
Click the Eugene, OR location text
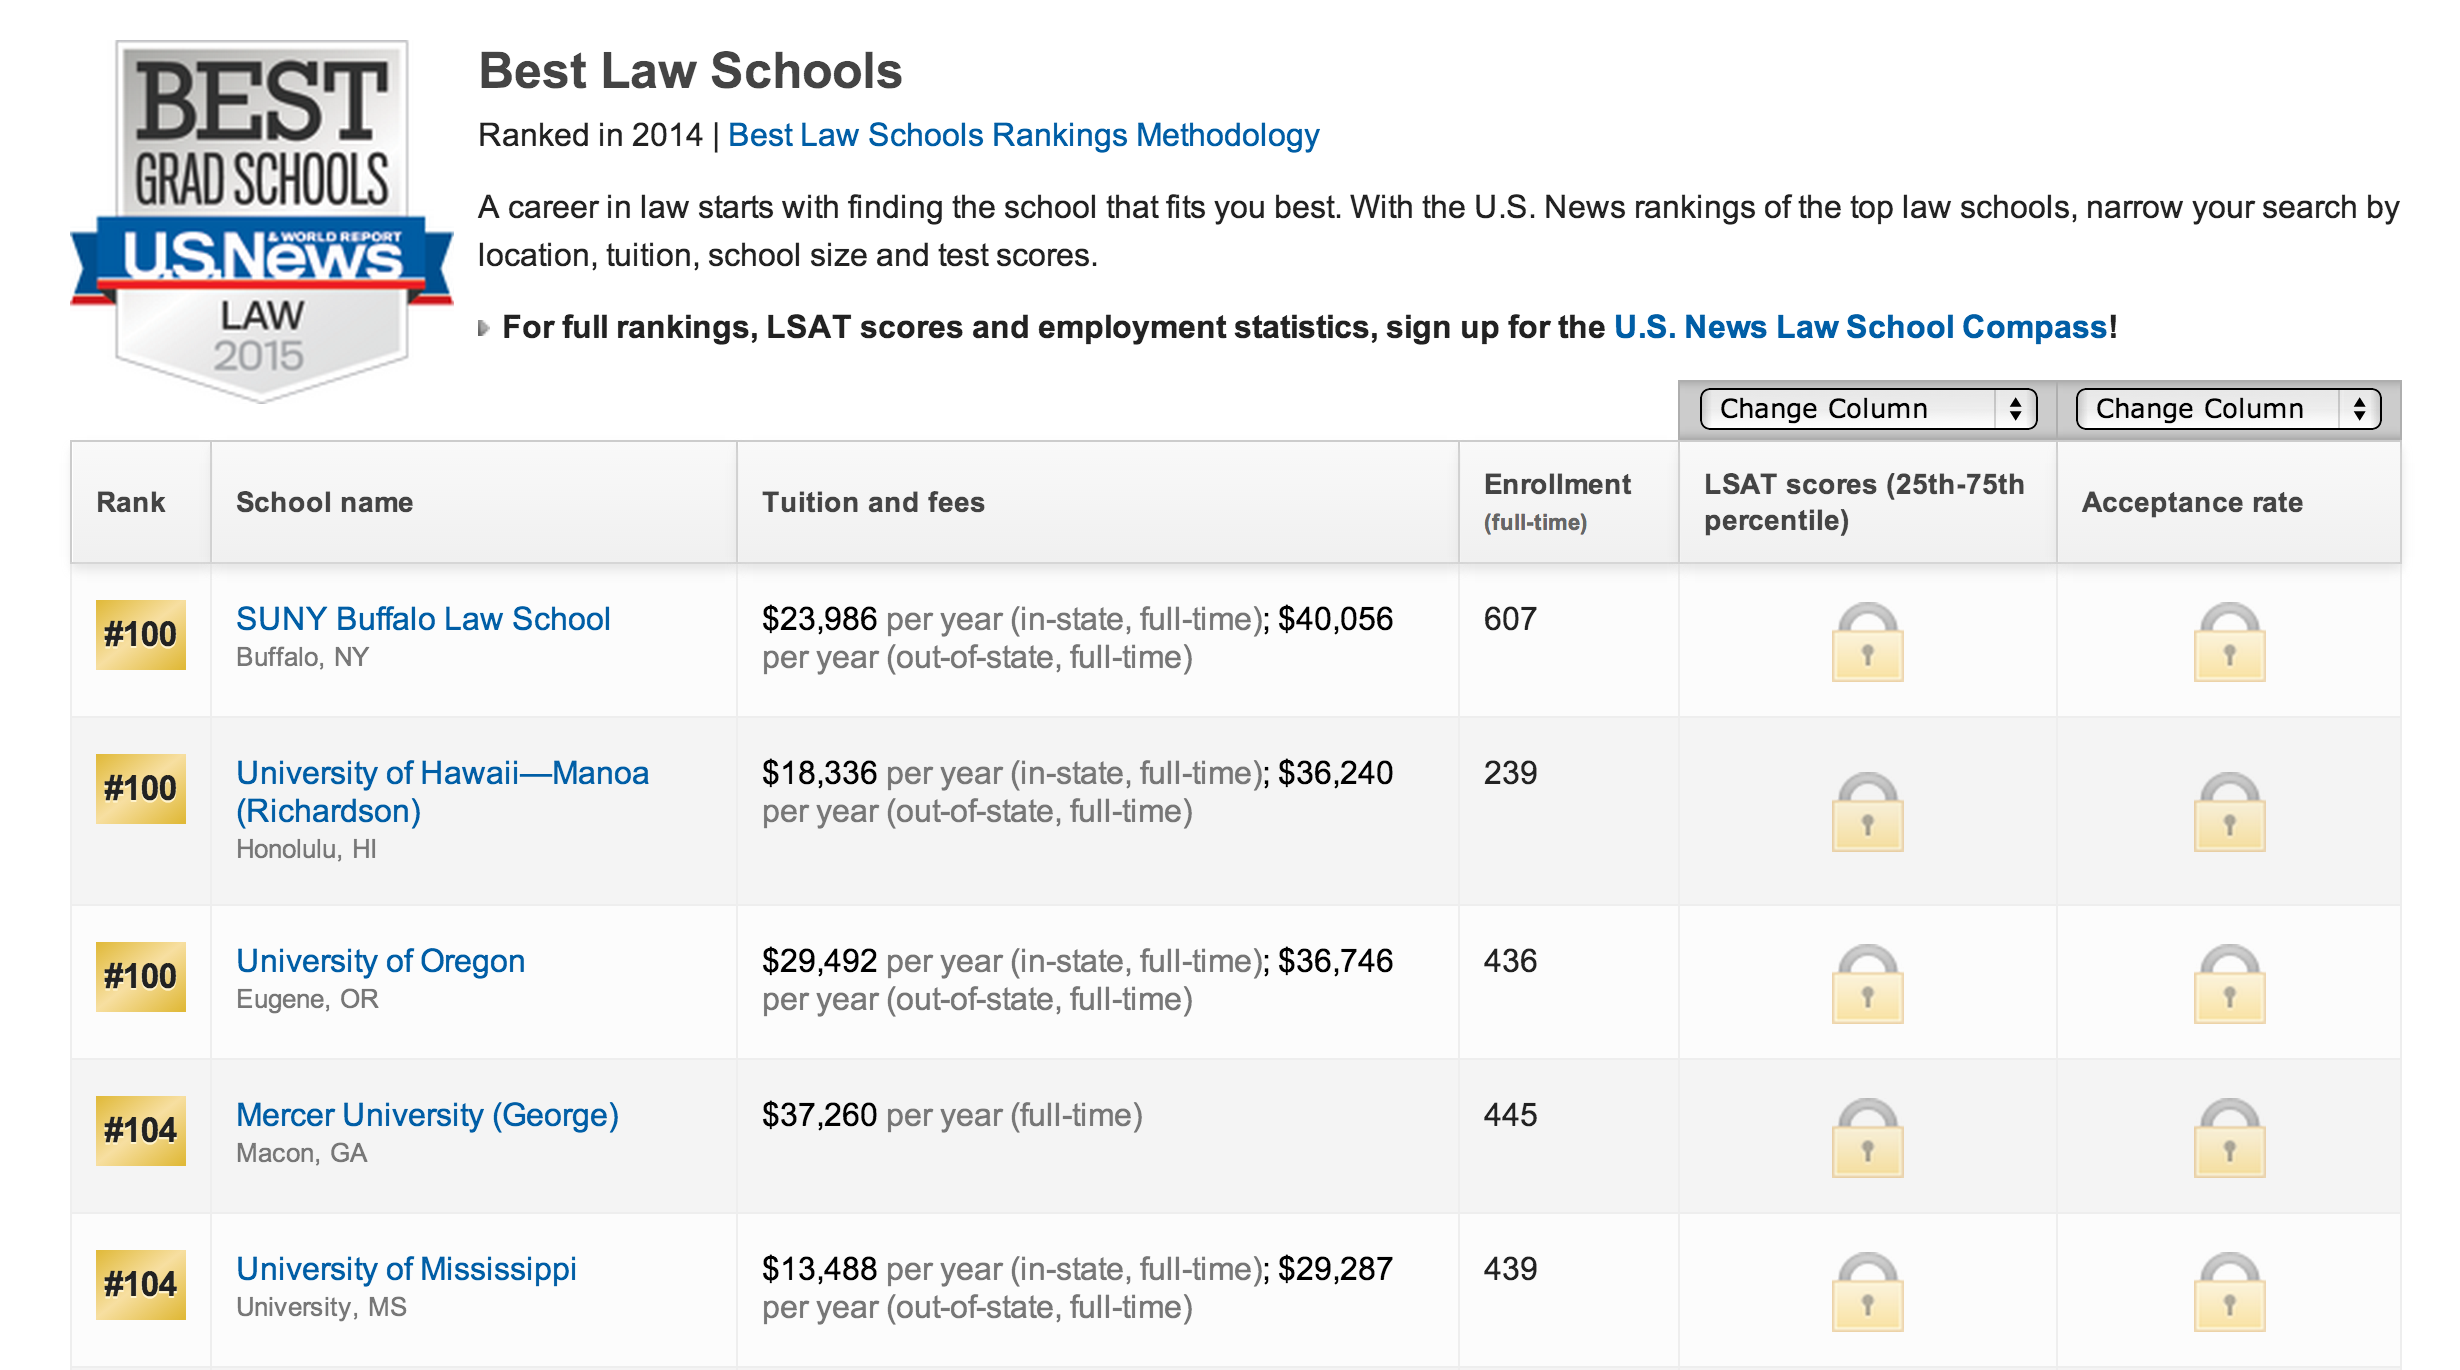coord(307,999)
